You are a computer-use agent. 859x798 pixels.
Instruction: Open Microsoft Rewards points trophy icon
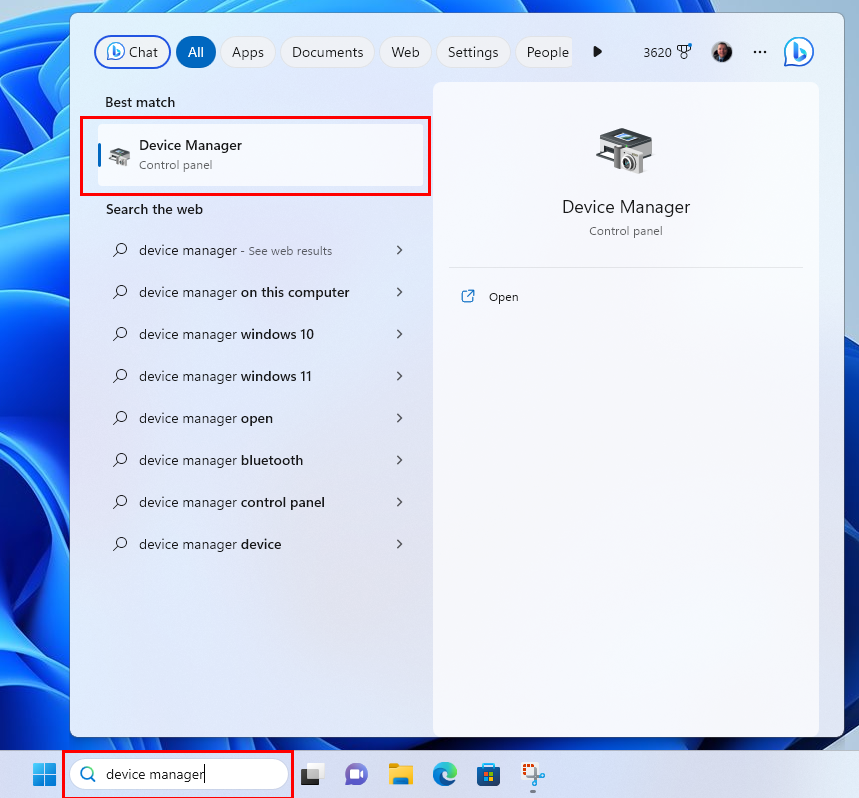(x=684, y=52)
